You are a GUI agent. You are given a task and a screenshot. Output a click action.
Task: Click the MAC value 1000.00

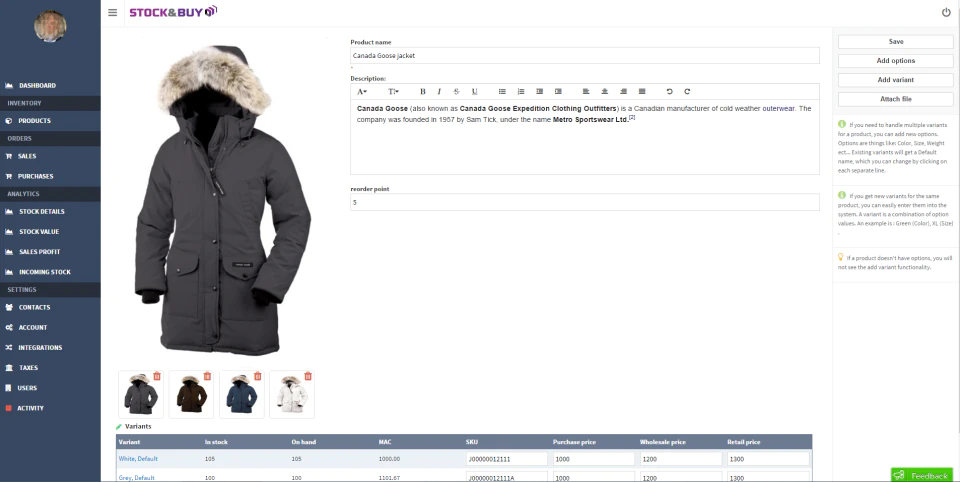coord(389,458)
